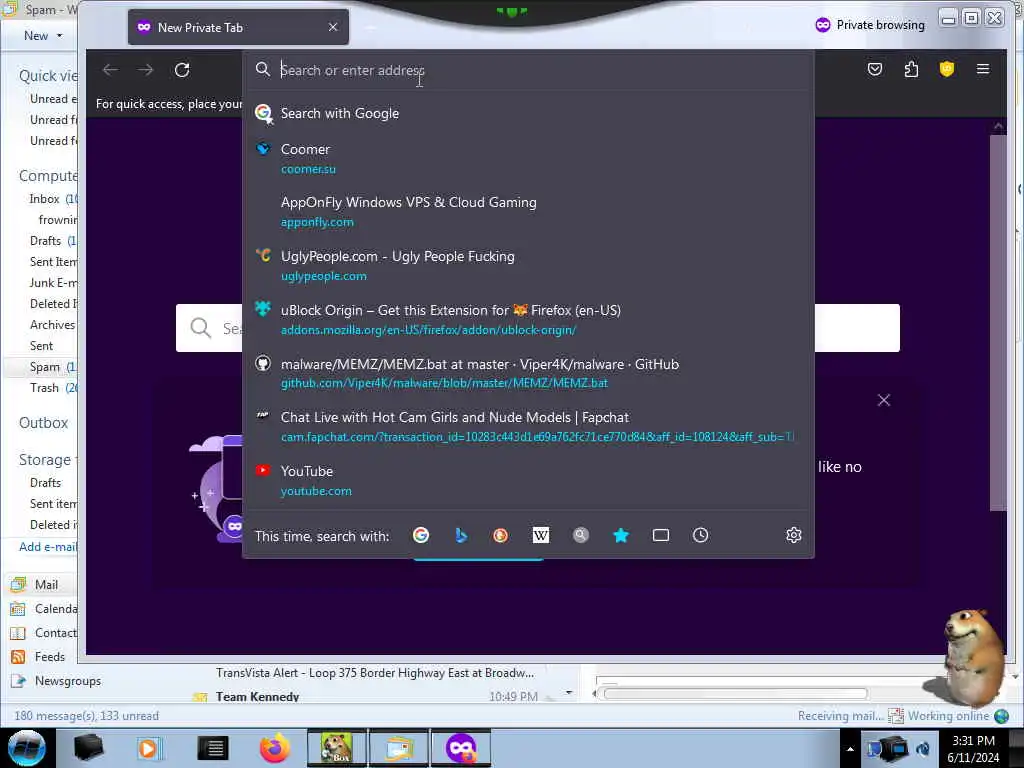Screen dimensions: 1024x768
Task: Close the New Private Tab
Action: point(333,27)
